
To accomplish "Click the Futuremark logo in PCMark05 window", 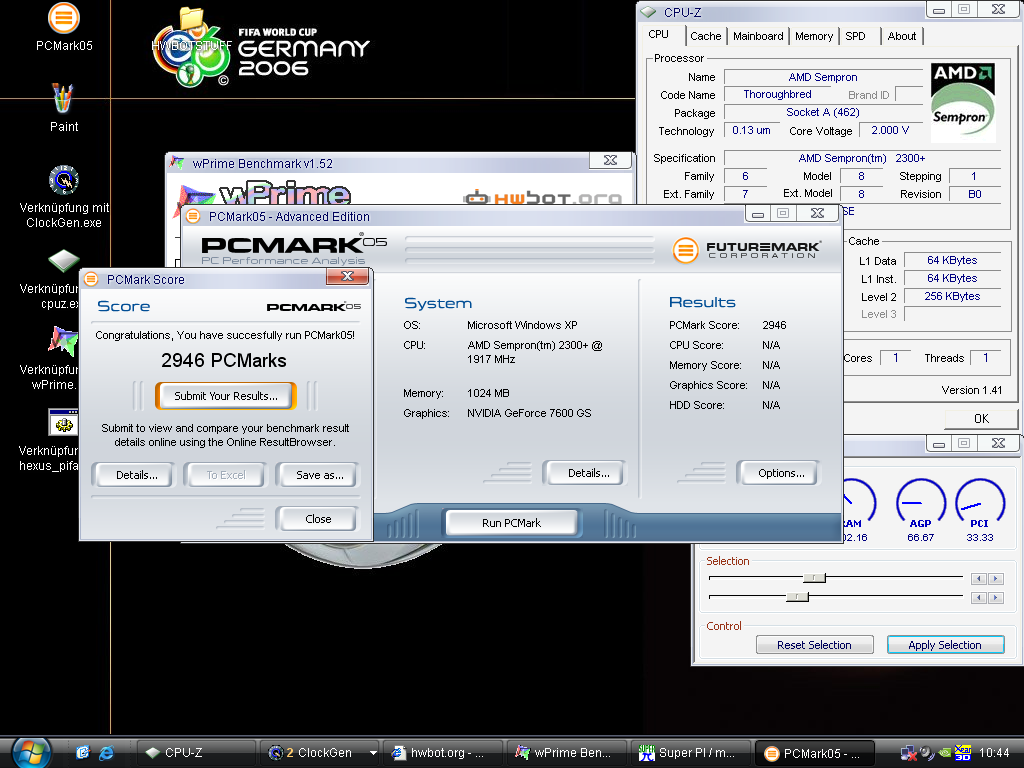I will click(x=746, y=249).
